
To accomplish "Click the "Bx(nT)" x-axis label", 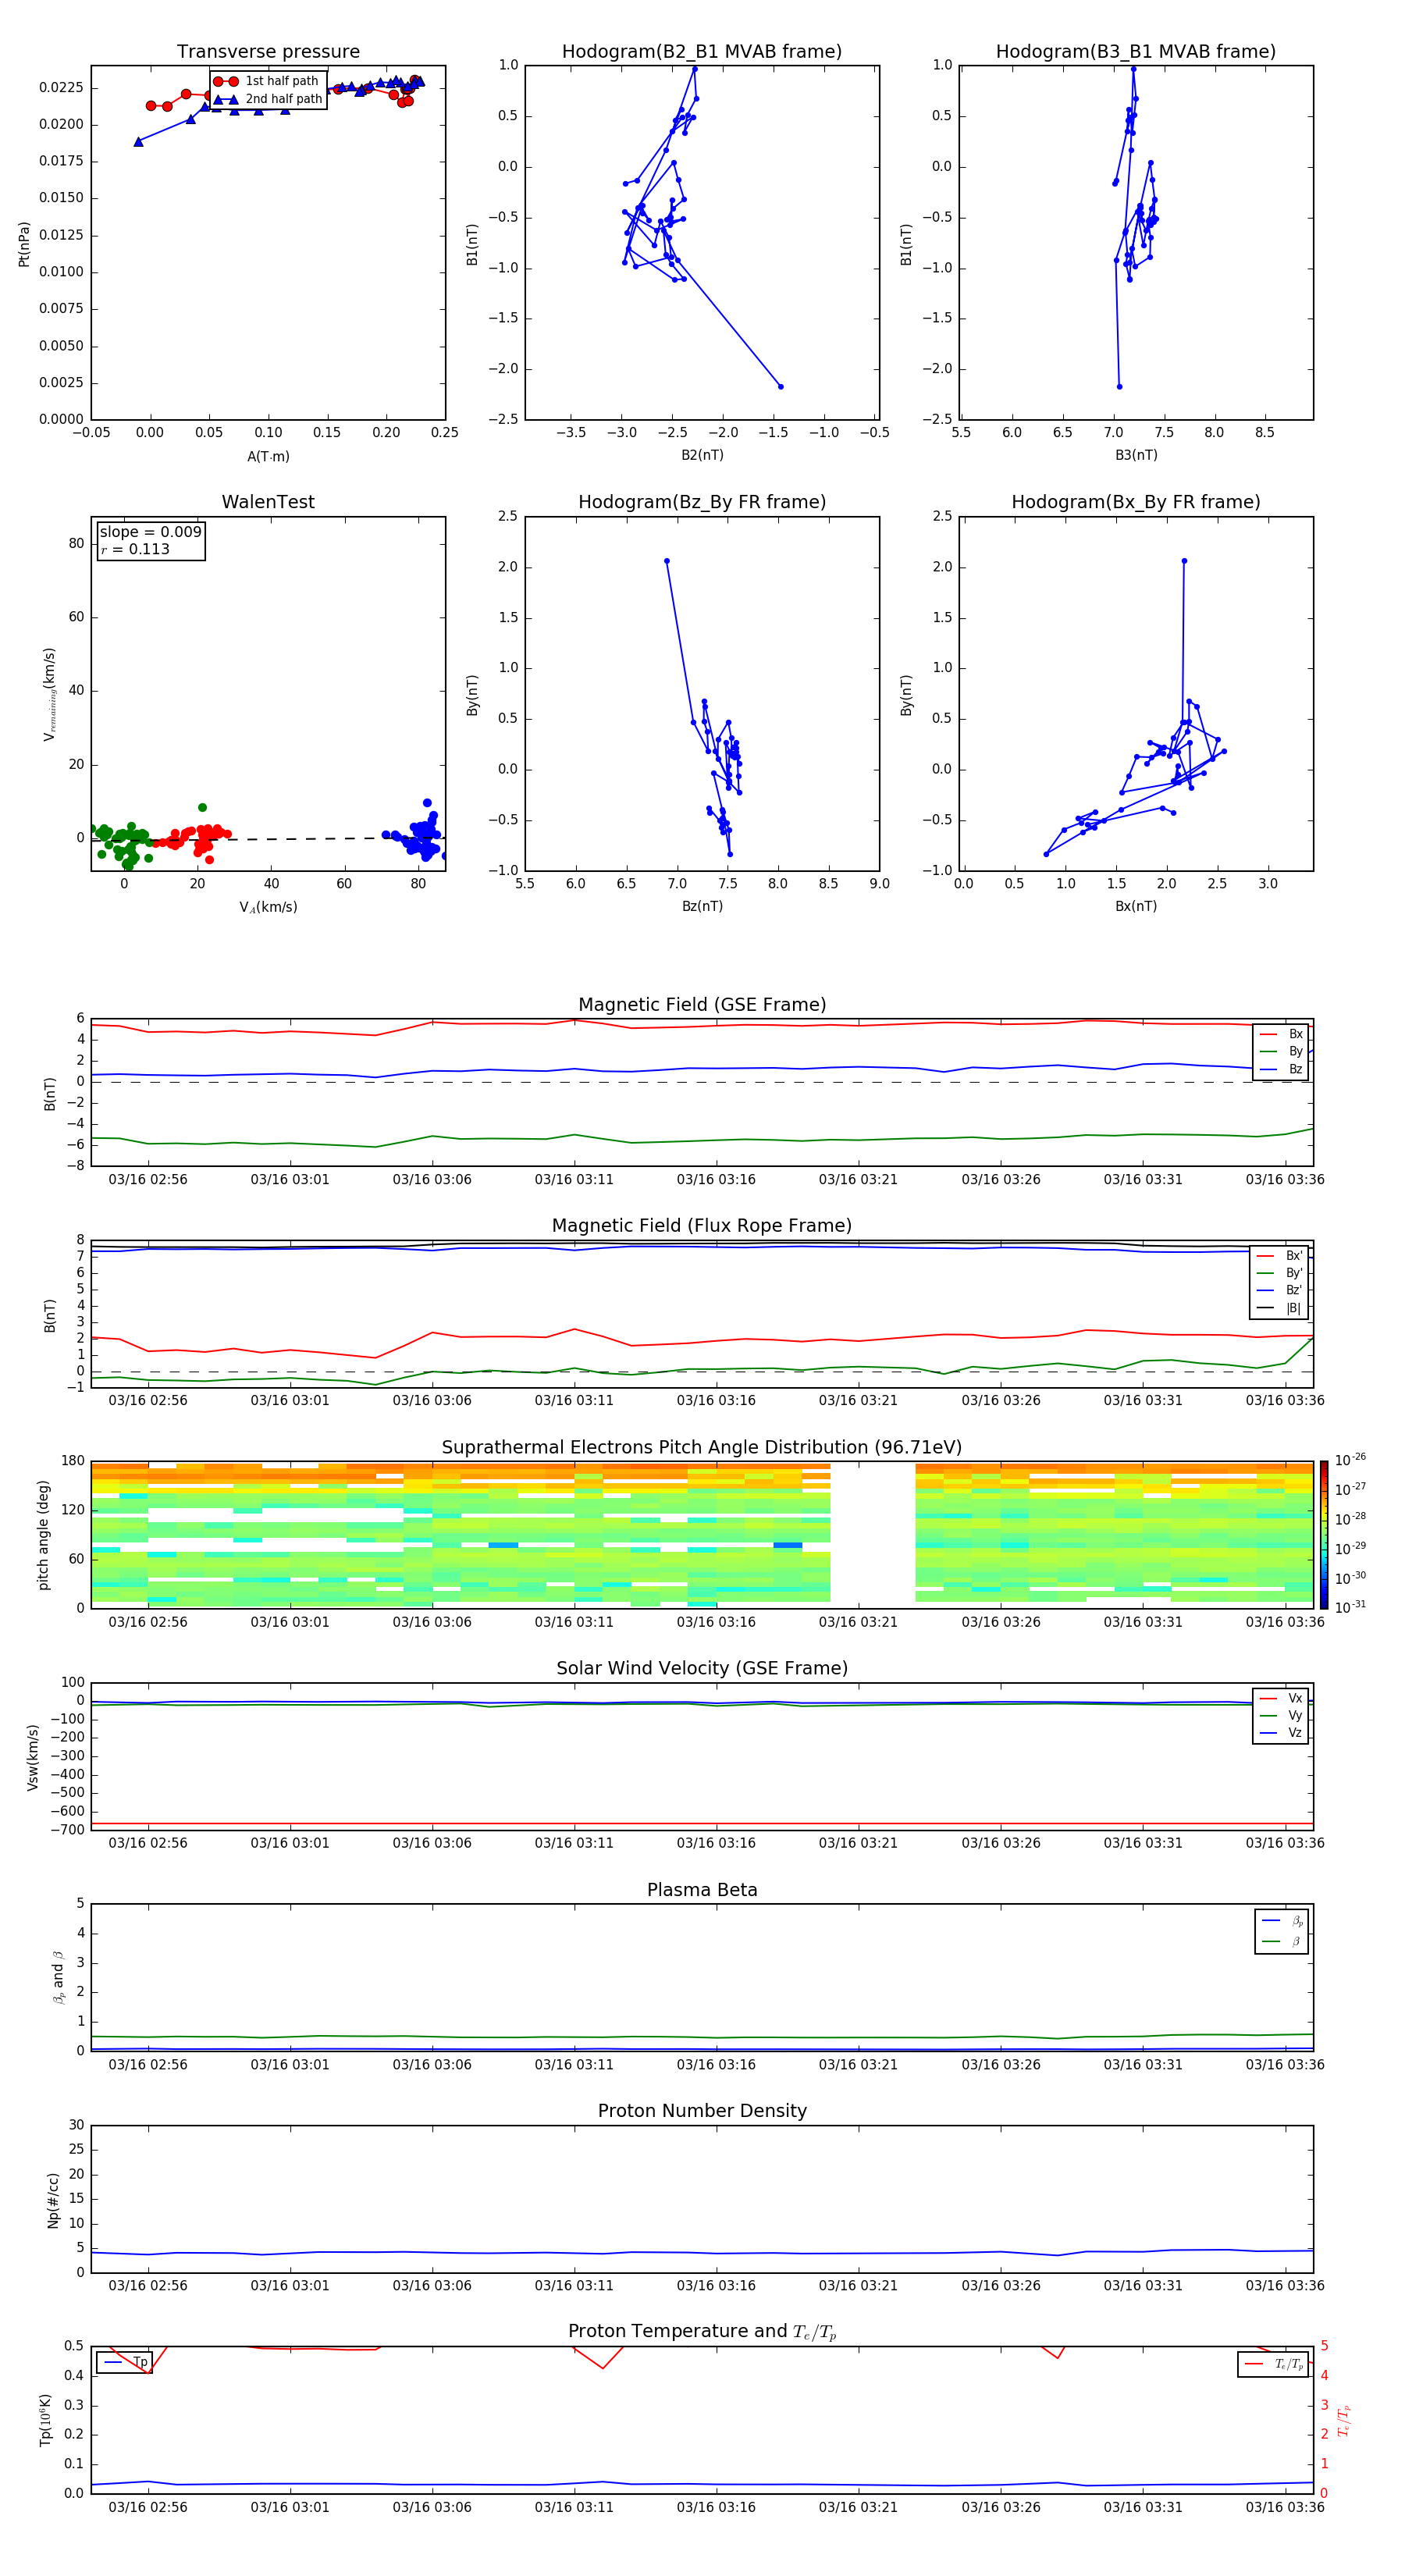I will click(x=1136, y=906).
